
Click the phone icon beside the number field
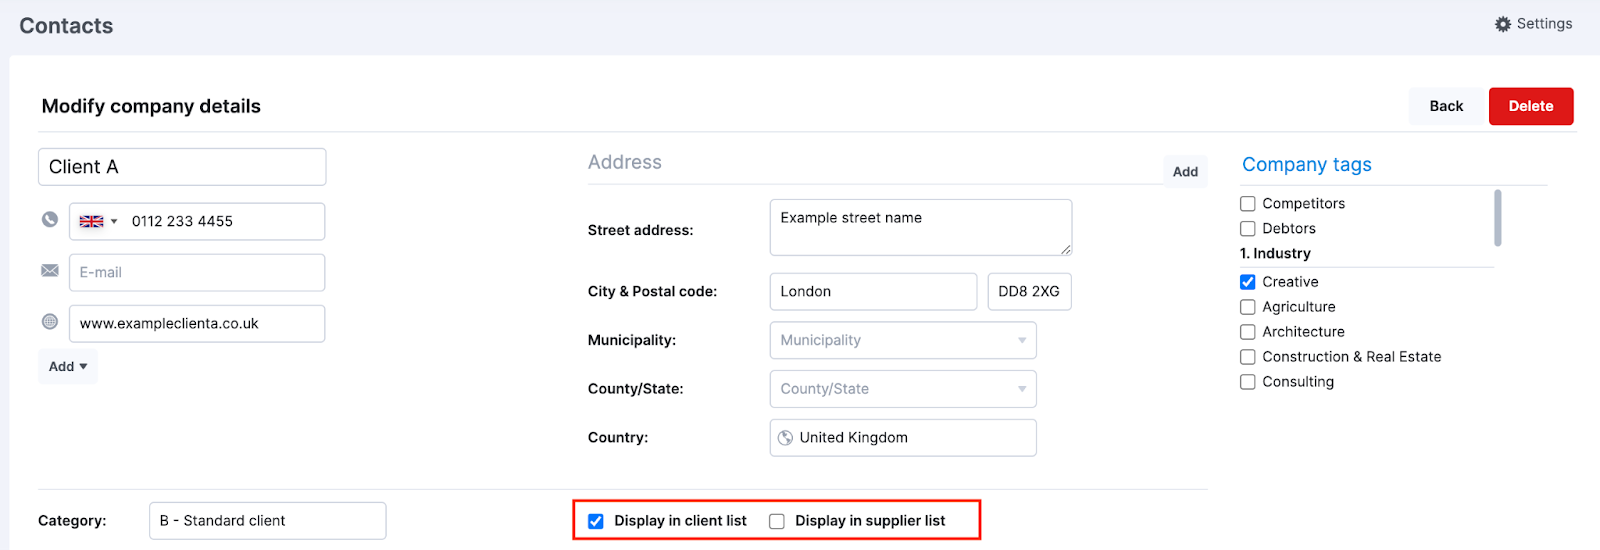(50, 219)
